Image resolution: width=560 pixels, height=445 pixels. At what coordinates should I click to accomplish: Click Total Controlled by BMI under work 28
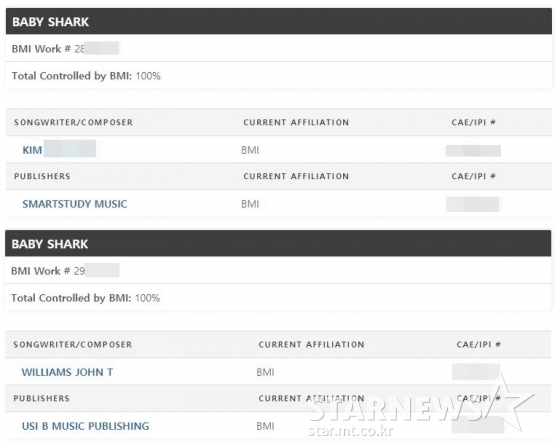coord(86,76)
